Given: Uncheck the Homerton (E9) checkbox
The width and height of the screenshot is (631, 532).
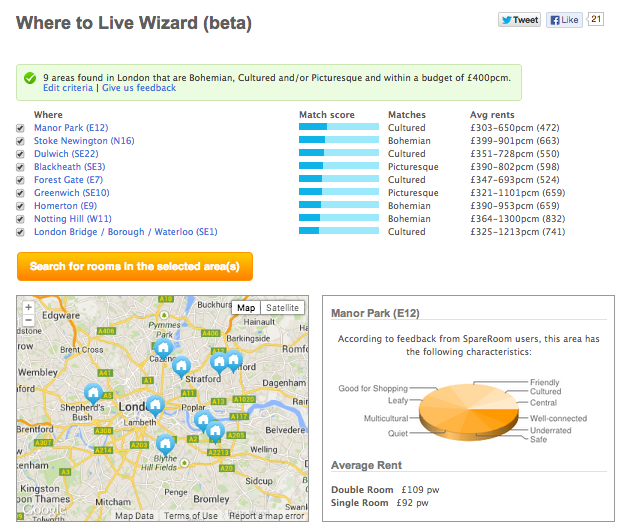Looking at the screenshot, I should coord(20,206).
